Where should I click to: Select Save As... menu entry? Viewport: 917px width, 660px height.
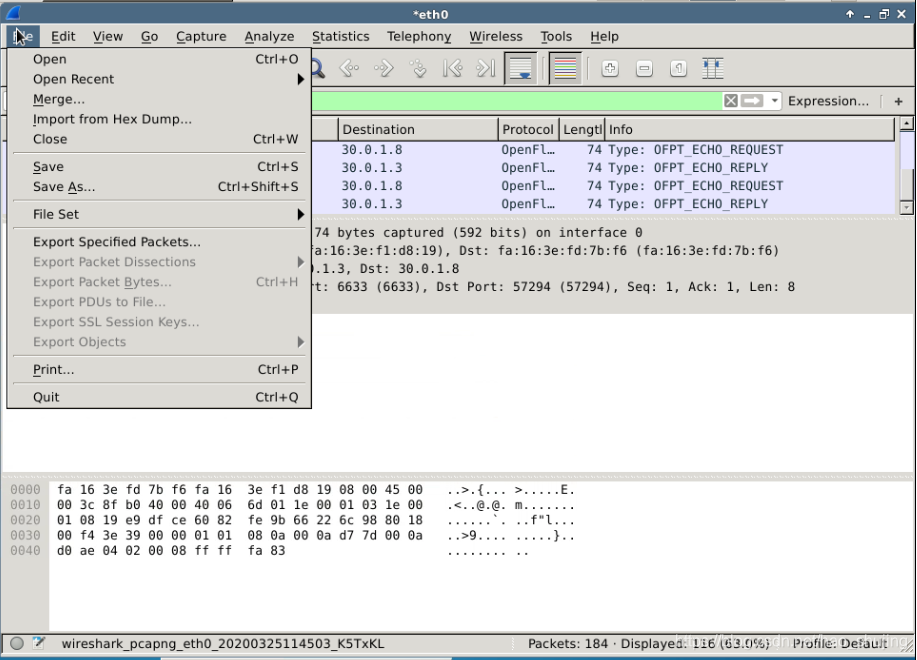click(159, 186)
